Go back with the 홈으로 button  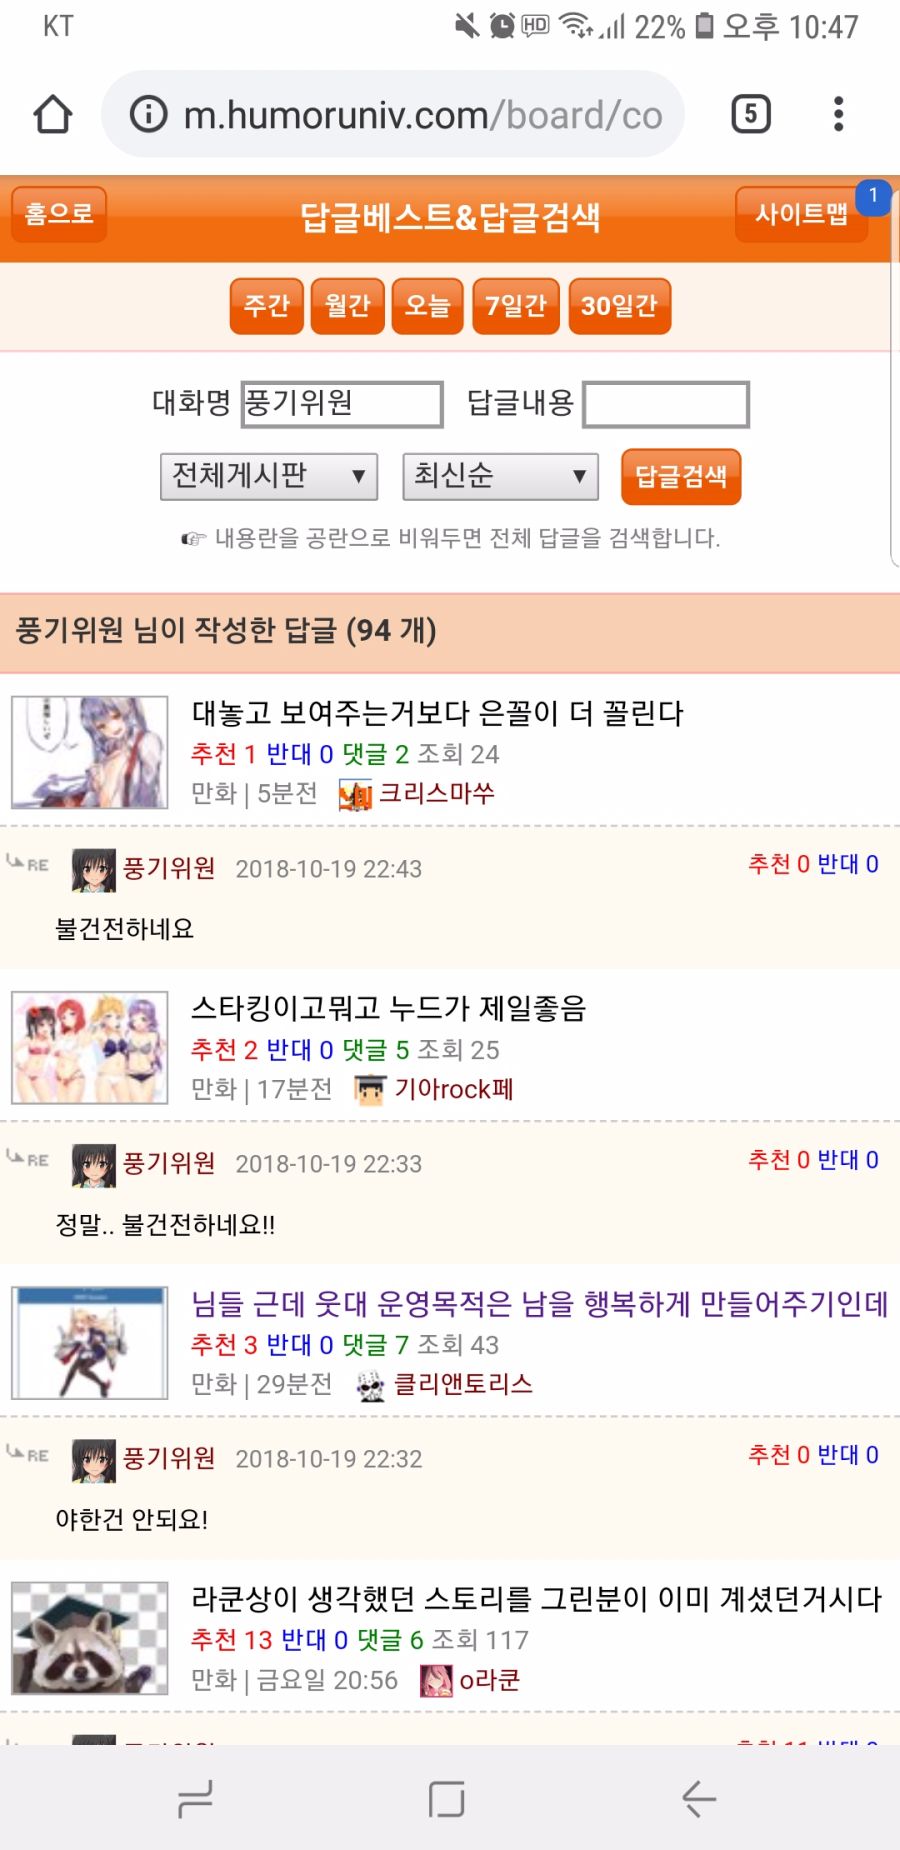[x=59, y=214]
